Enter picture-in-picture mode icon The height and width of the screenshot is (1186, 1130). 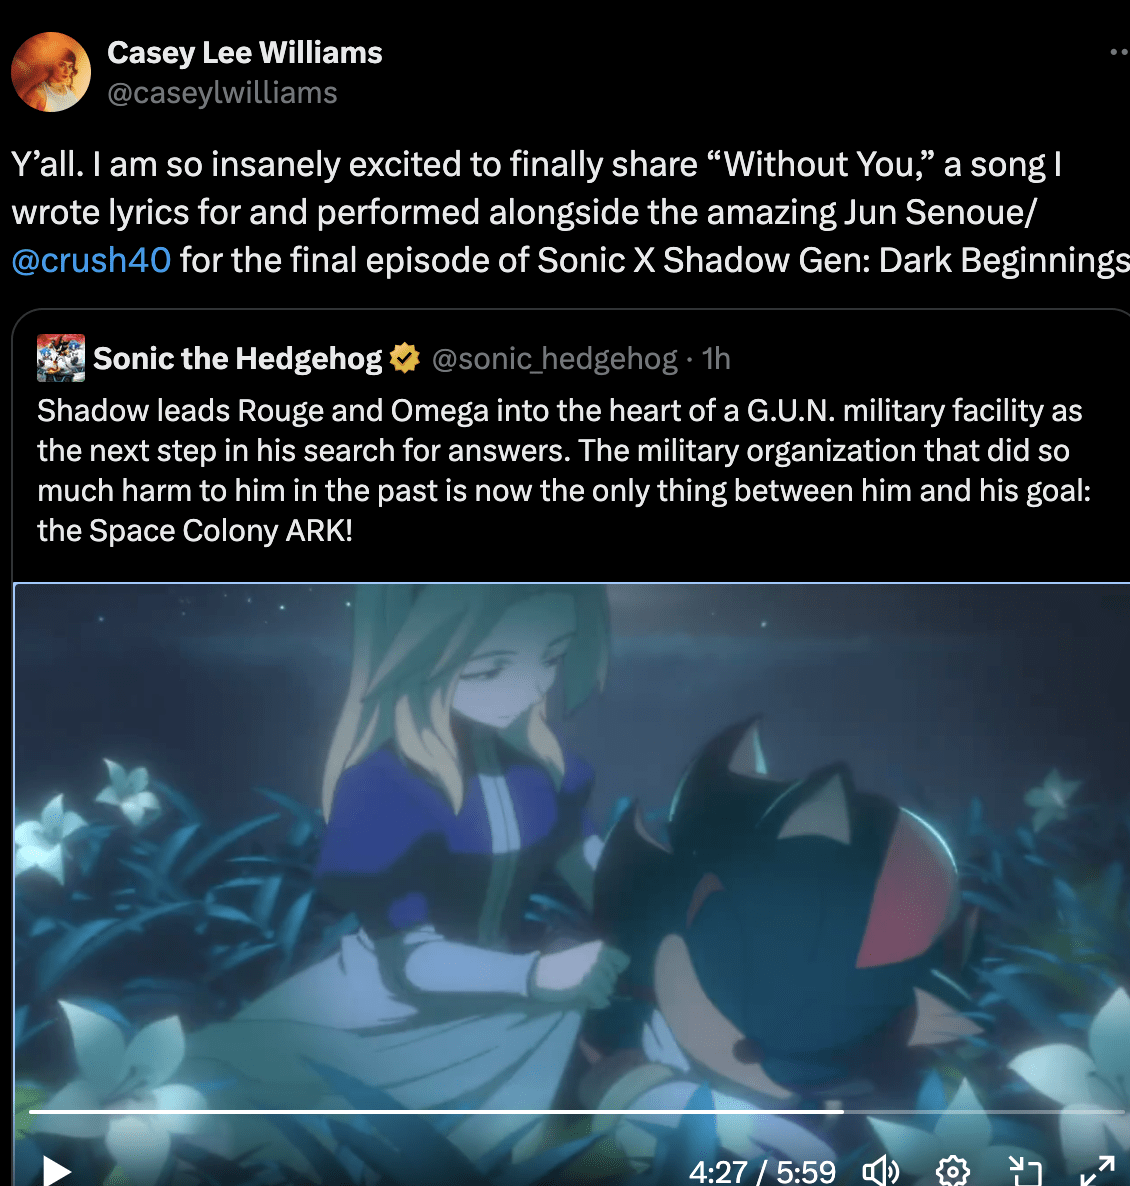(x=1026, y=1171)
